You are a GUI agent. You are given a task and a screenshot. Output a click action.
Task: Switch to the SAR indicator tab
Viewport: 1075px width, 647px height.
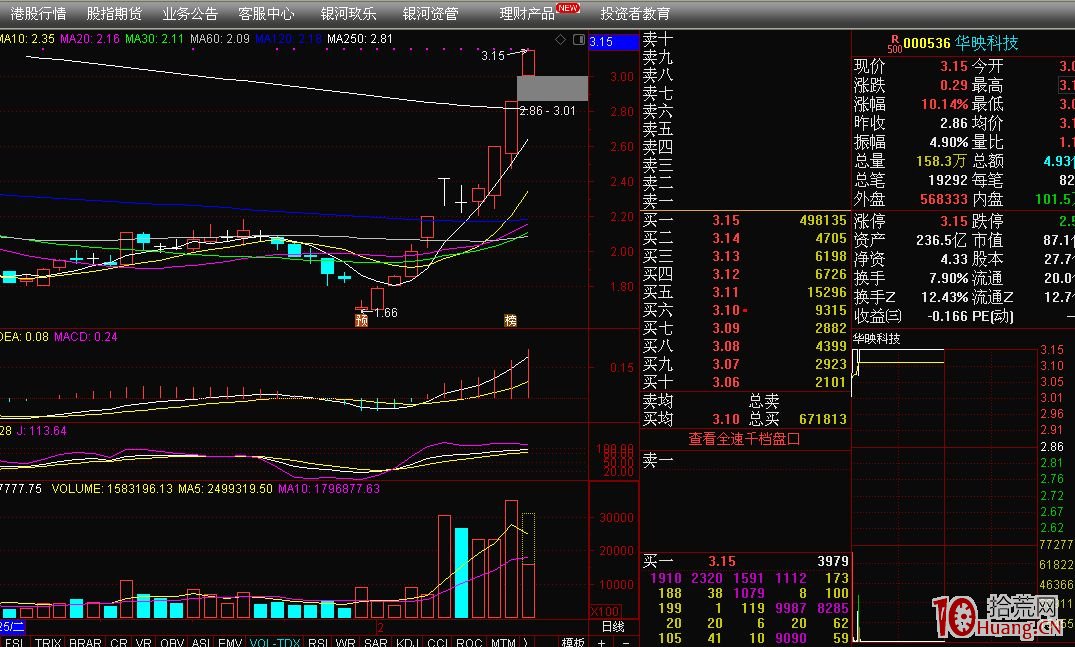tap(376, 642)
